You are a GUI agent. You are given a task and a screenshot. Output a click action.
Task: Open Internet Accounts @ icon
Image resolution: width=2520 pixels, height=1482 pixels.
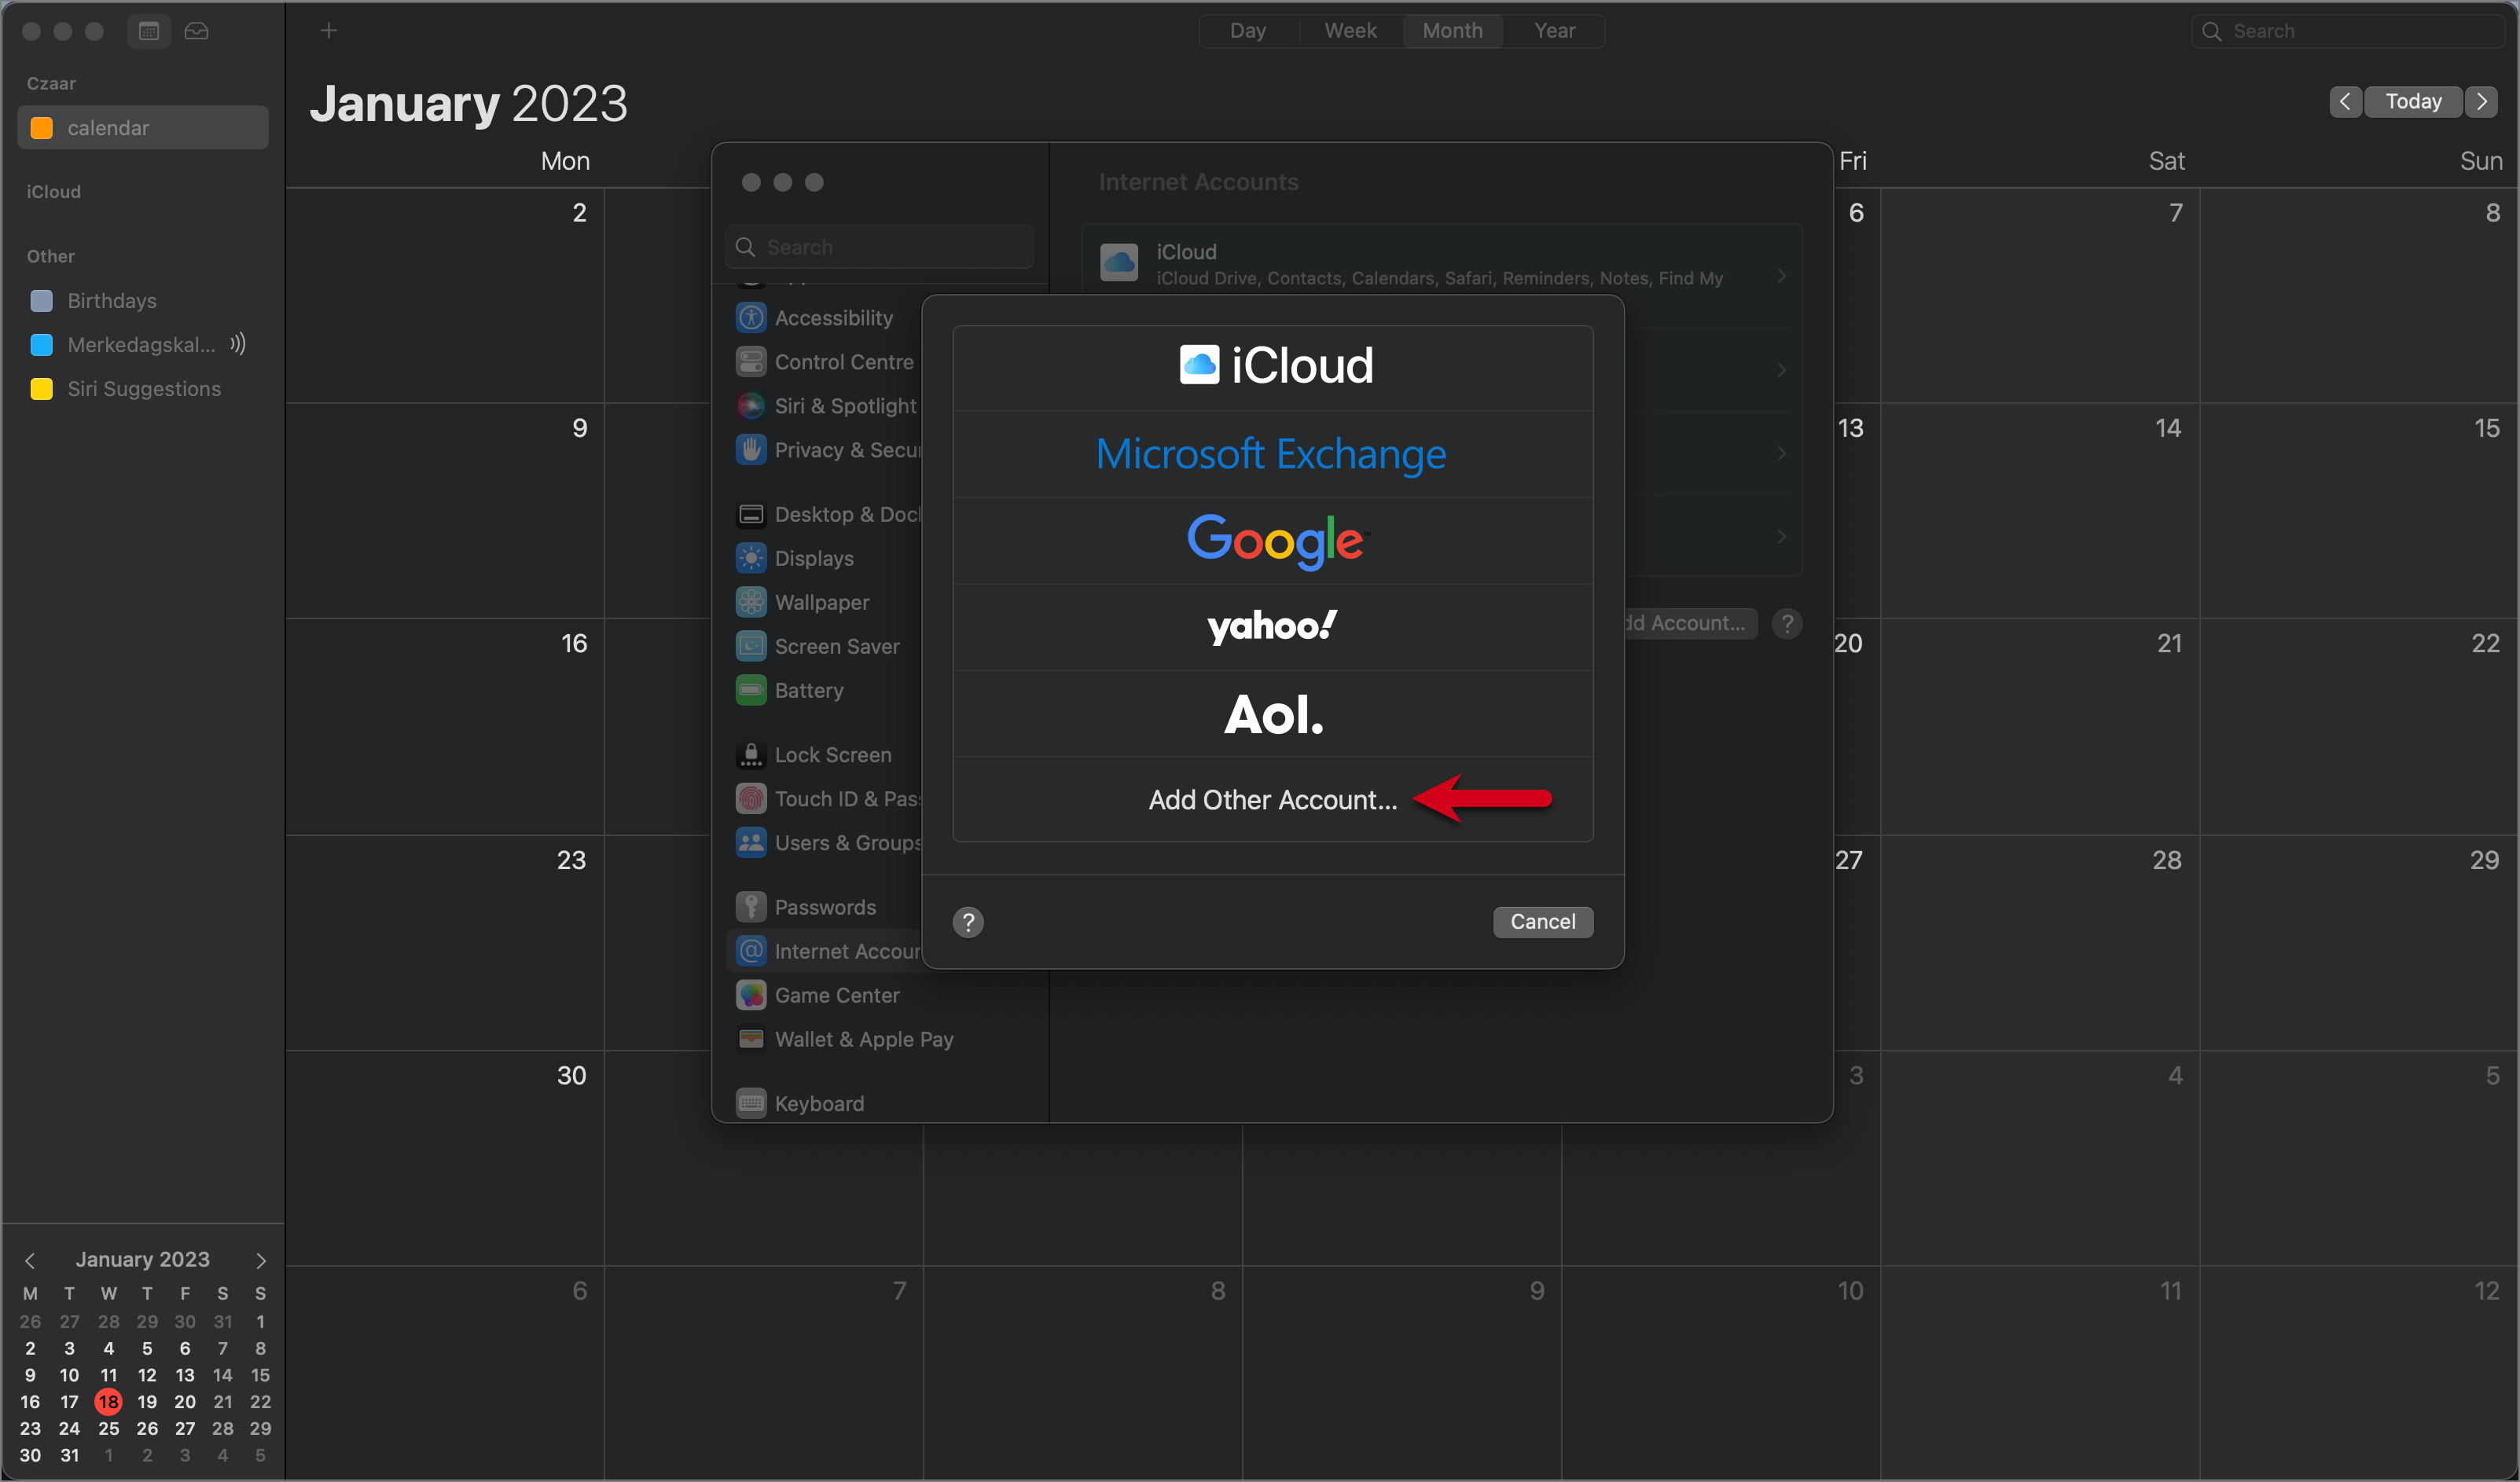tap(751, 952)
